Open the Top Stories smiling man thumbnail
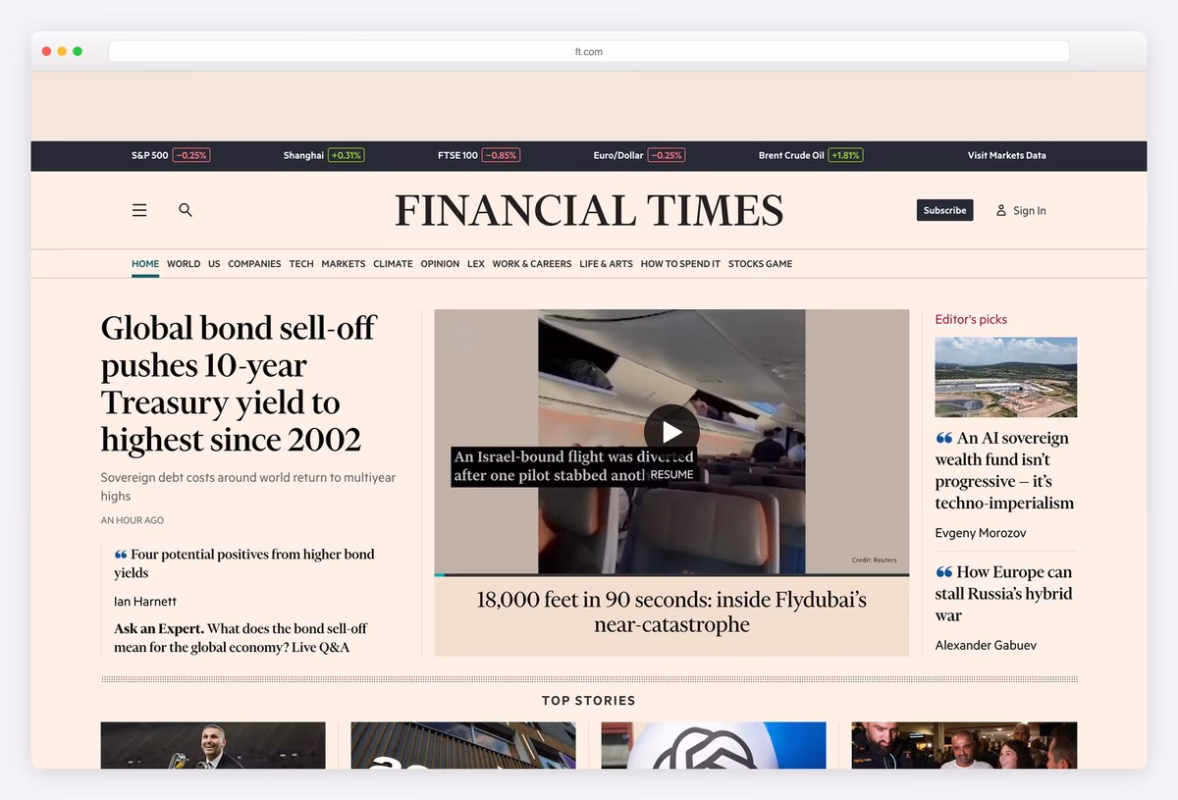This screenshot has width=1178, height=800. click(213, 745)
